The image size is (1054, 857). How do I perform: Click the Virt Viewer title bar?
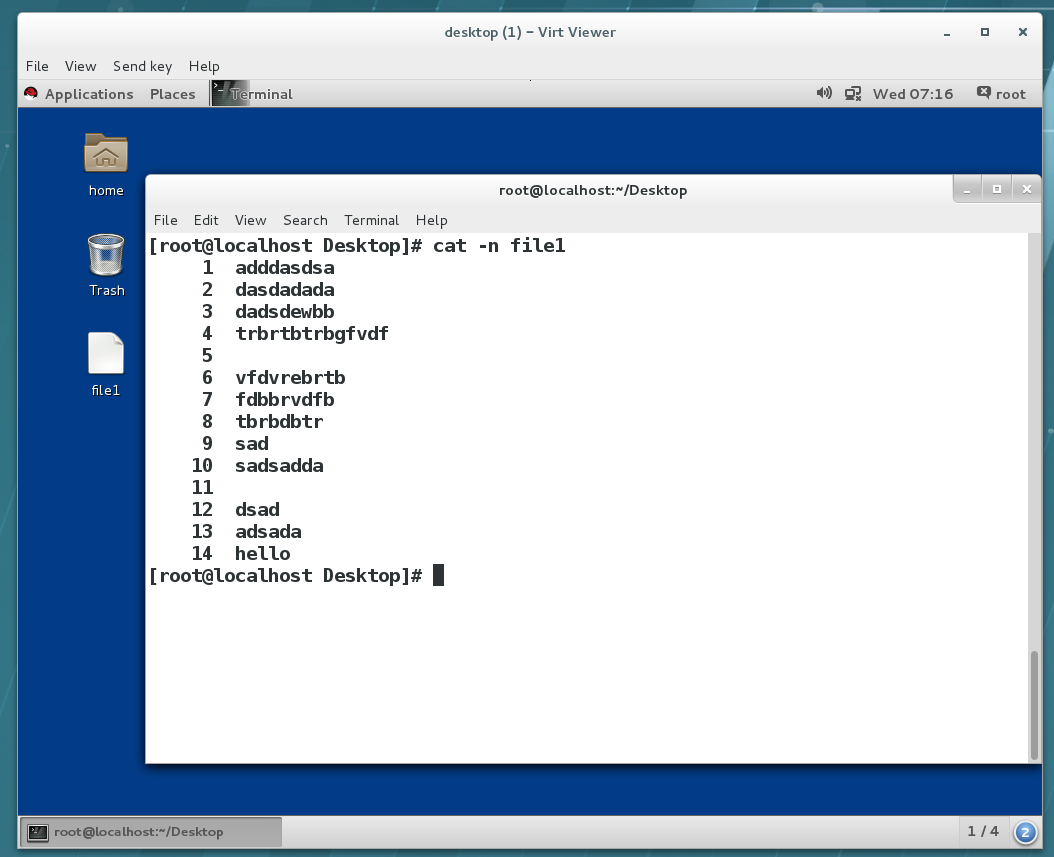click(530, 32)
